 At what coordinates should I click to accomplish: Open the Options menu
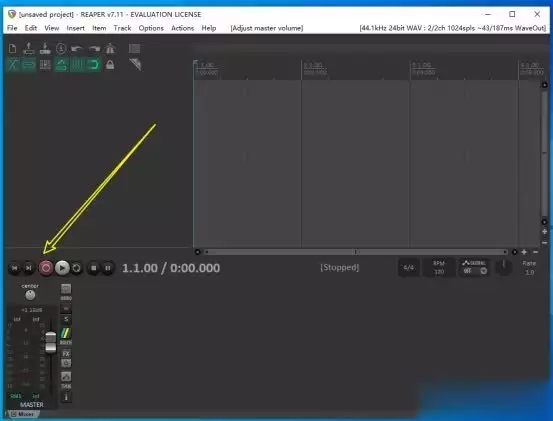(x=151, y=28)
